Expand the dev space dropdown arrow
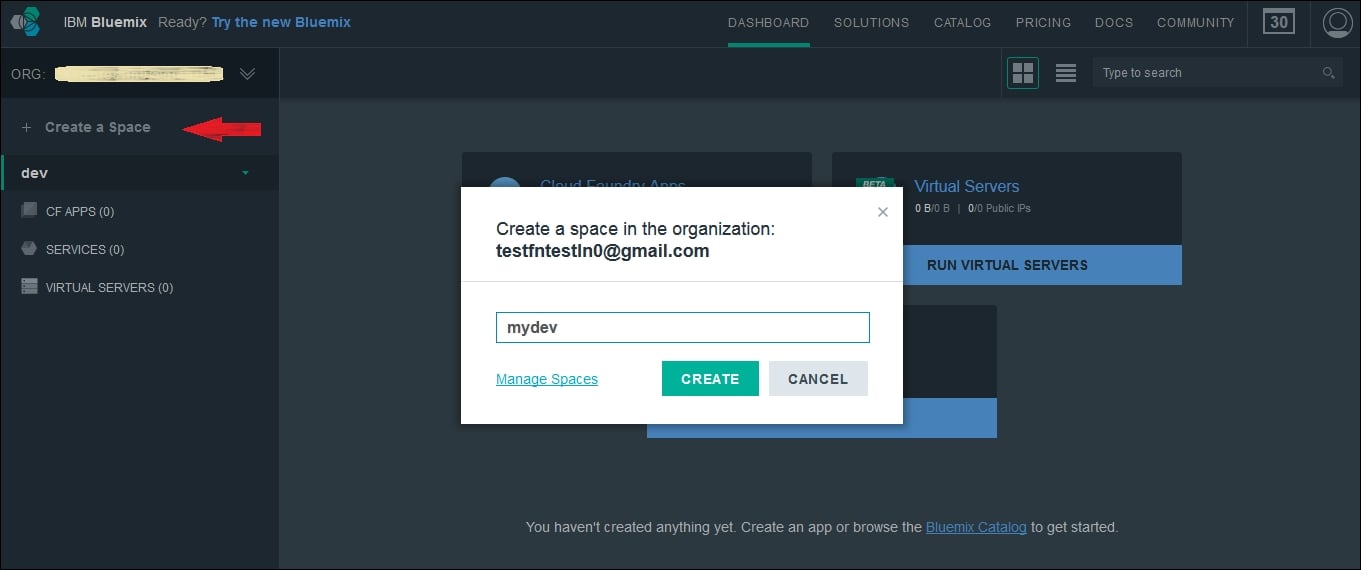Image resolution: width=1361 pixels, height=570 pixels. click(246, 173)
